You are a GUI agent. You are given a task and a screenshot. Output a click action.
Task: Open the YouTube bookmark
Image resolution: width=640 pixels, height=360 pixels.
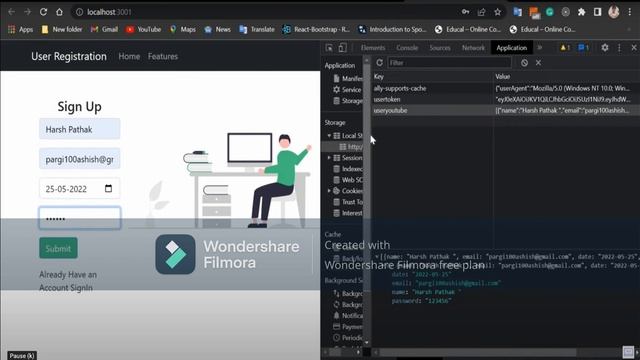click(x=144, y=29)
